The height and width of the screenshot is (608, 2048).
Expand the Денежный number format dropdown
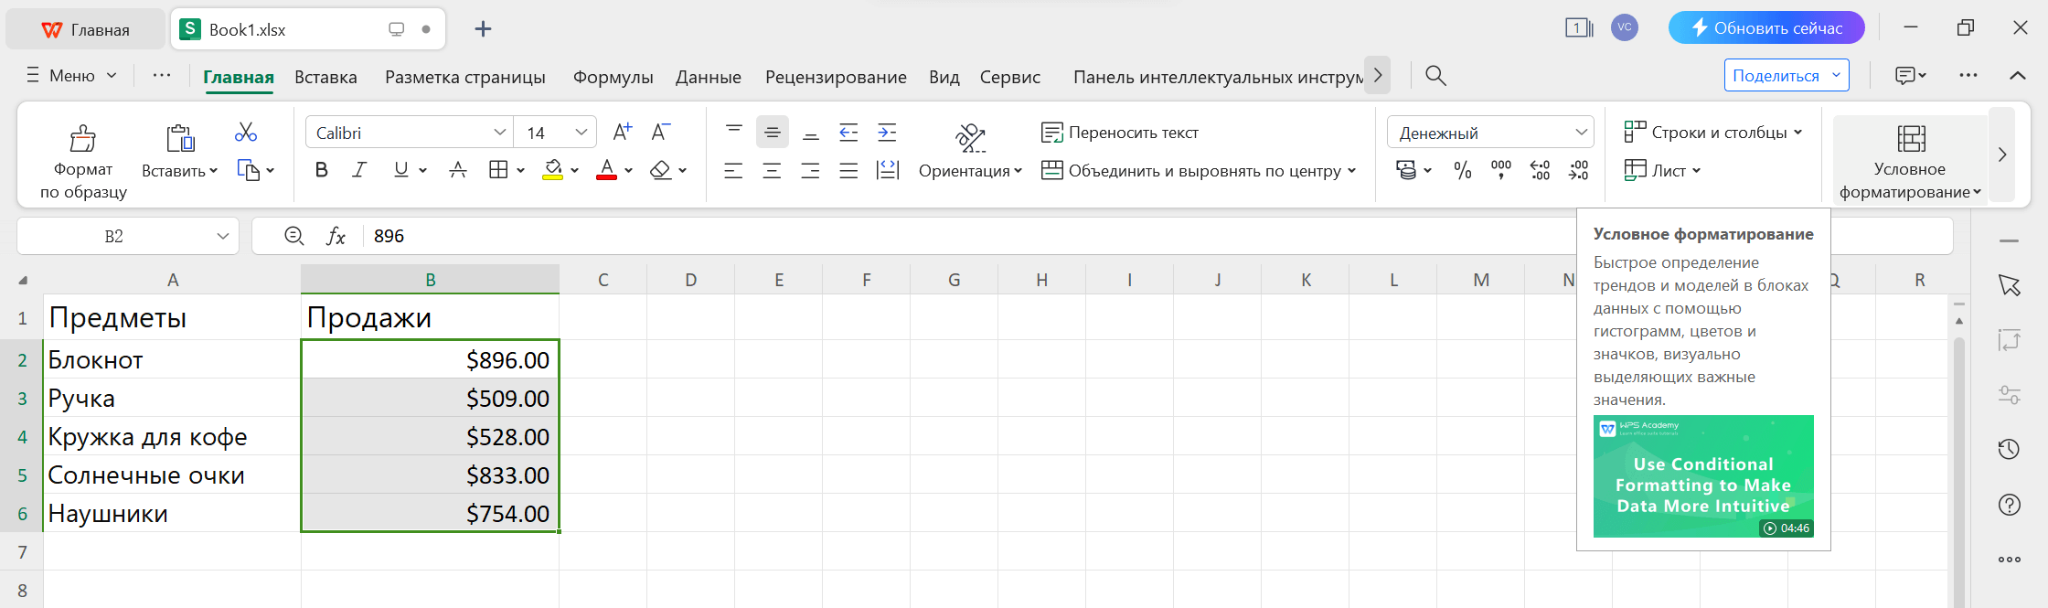tap(1581, 133)
